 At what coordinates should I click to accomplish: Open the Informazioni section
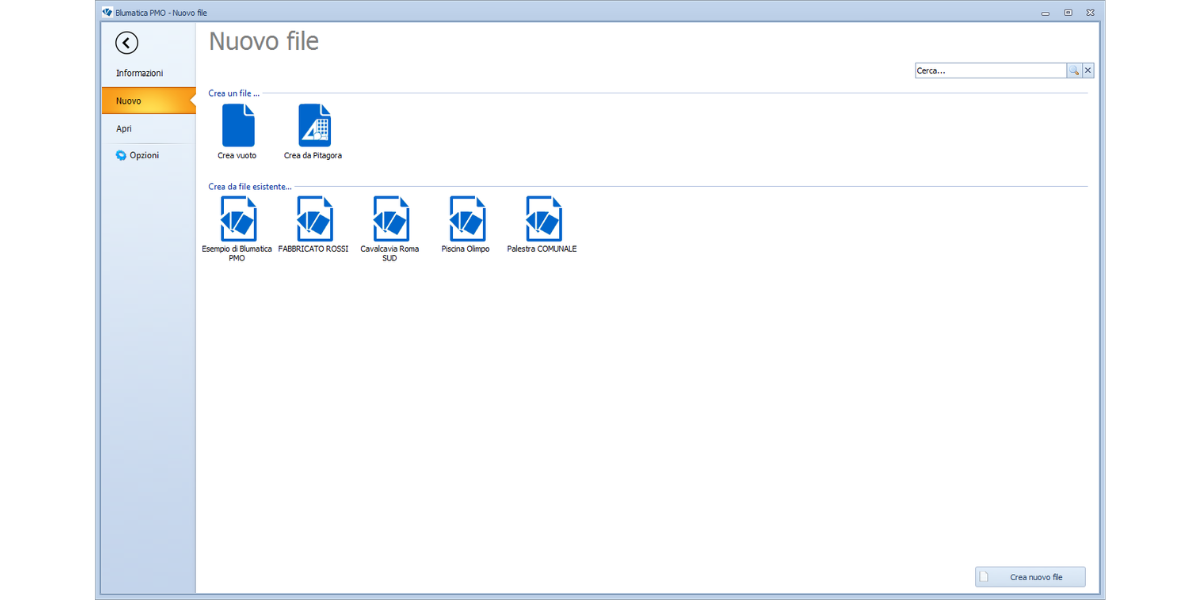[x=139, y=73]
